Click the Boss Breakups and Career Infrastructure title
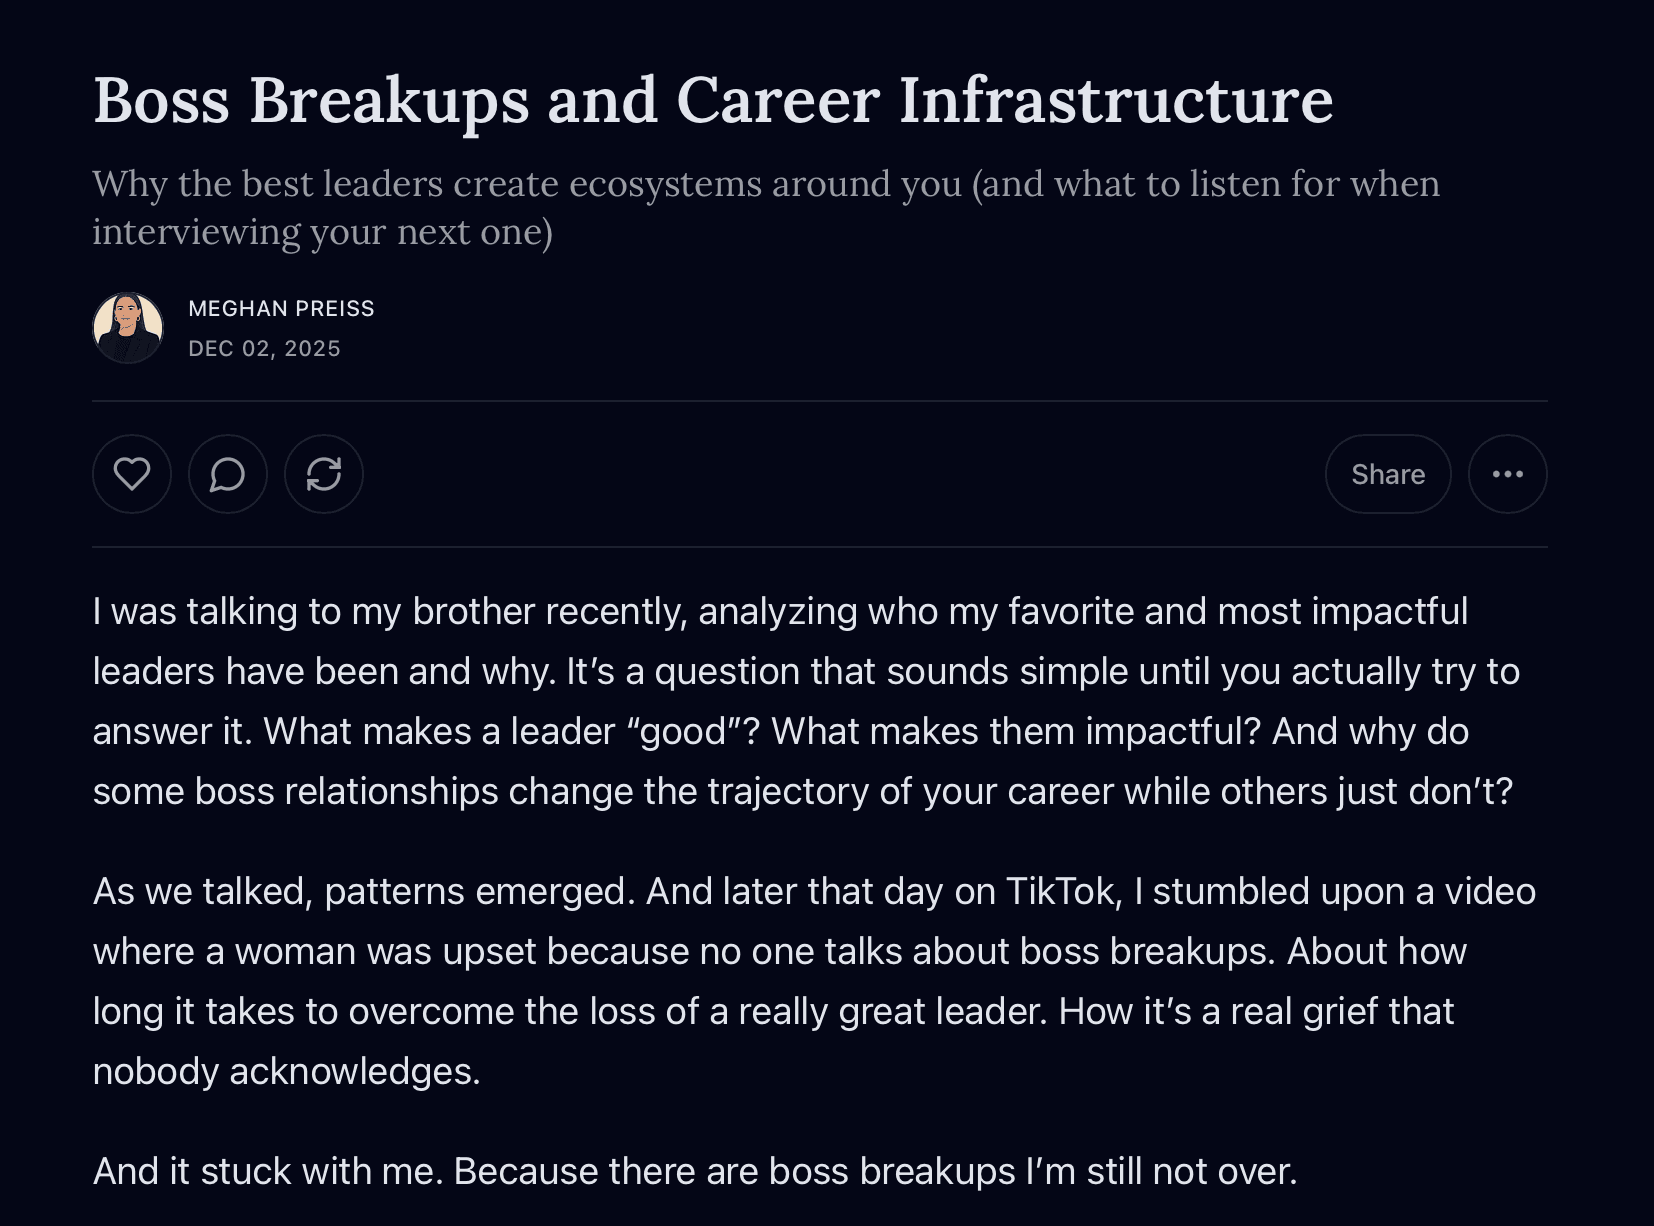 [713, 101]
